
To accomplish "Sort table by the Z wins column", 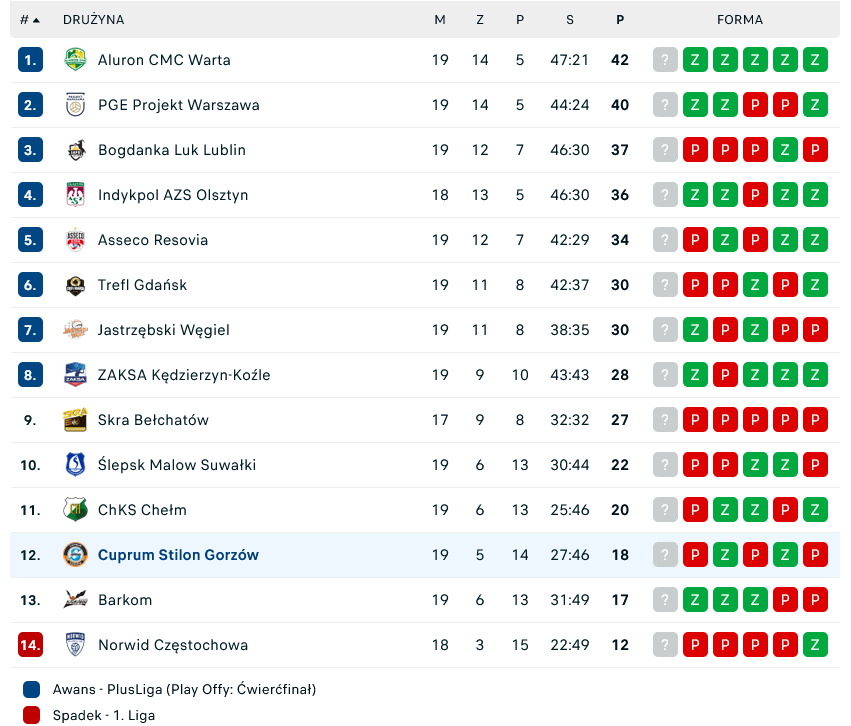I will [480, 20].
